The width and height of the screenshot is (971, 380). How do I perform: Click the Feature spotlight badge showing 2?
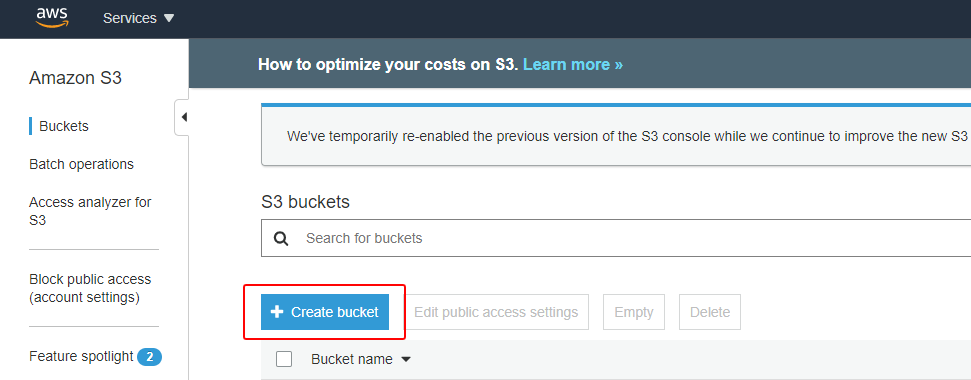click(149, 356)
